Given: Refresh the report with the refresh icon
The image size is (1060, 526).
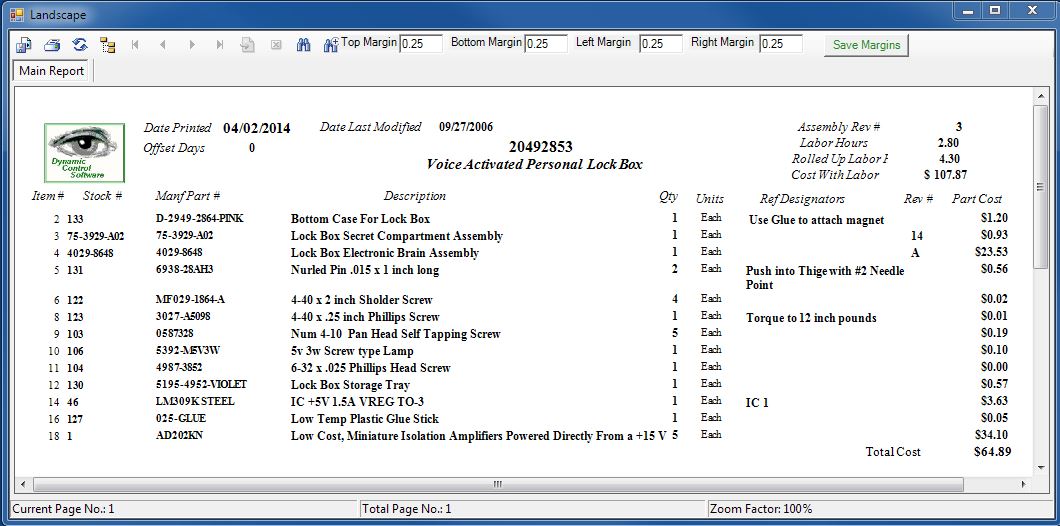Looking at the screenshot, I should tap(79, 45).
